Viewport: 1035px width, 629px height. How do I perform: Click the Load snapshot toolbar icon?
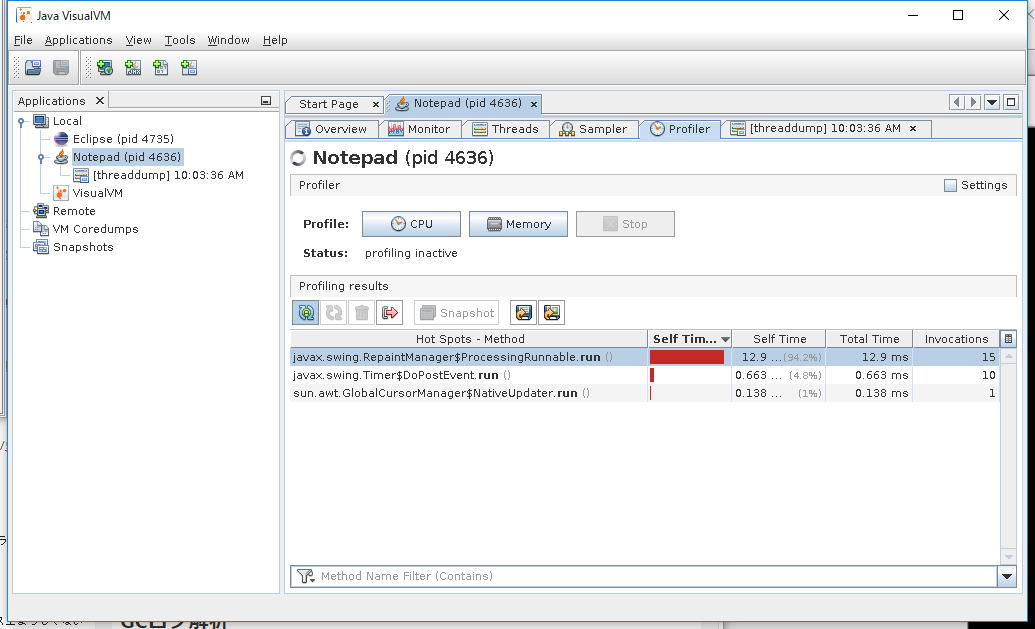33,67
